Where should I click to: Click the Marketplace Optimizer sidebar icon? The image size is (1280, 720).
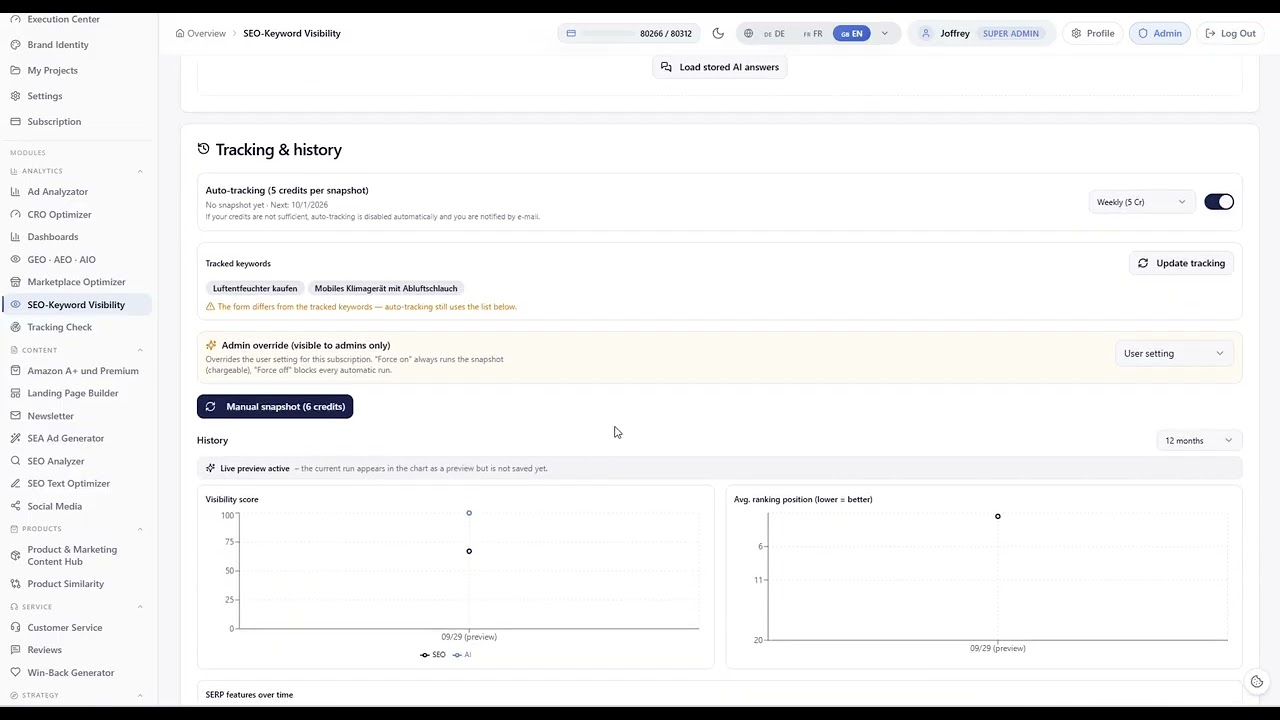coord(16,282)
